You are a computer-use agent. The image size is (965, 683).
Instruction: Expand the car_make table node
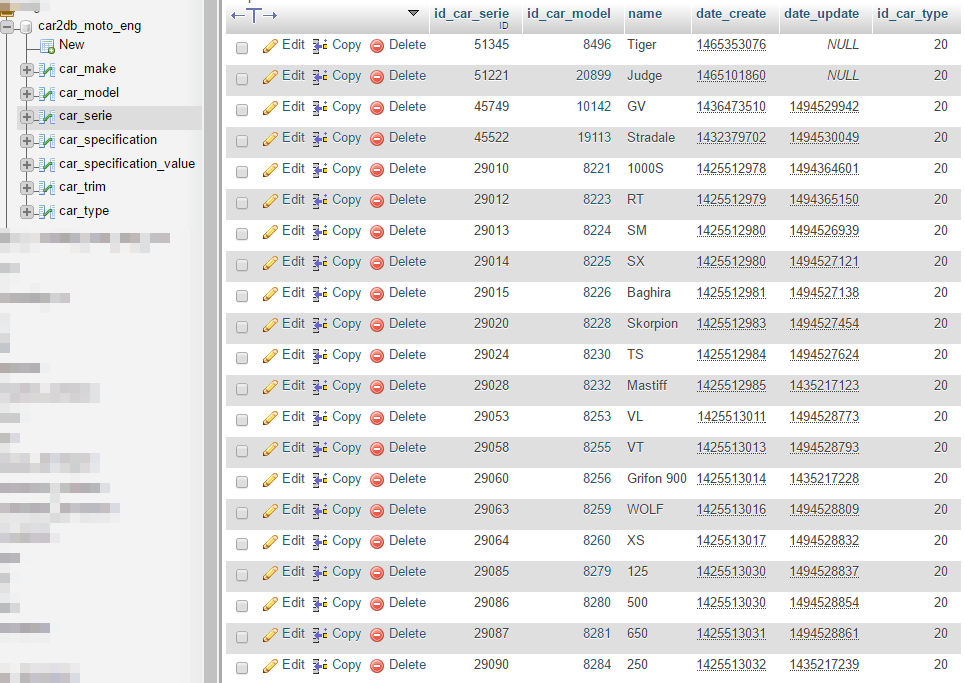click(x=26, y=70)
